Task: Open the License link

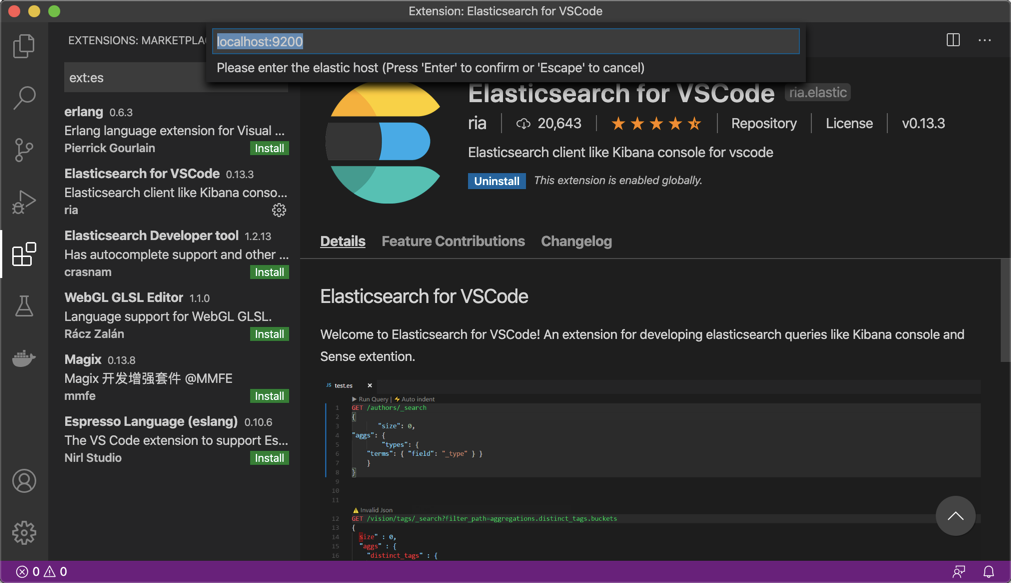Action: (x=849, y=123)
